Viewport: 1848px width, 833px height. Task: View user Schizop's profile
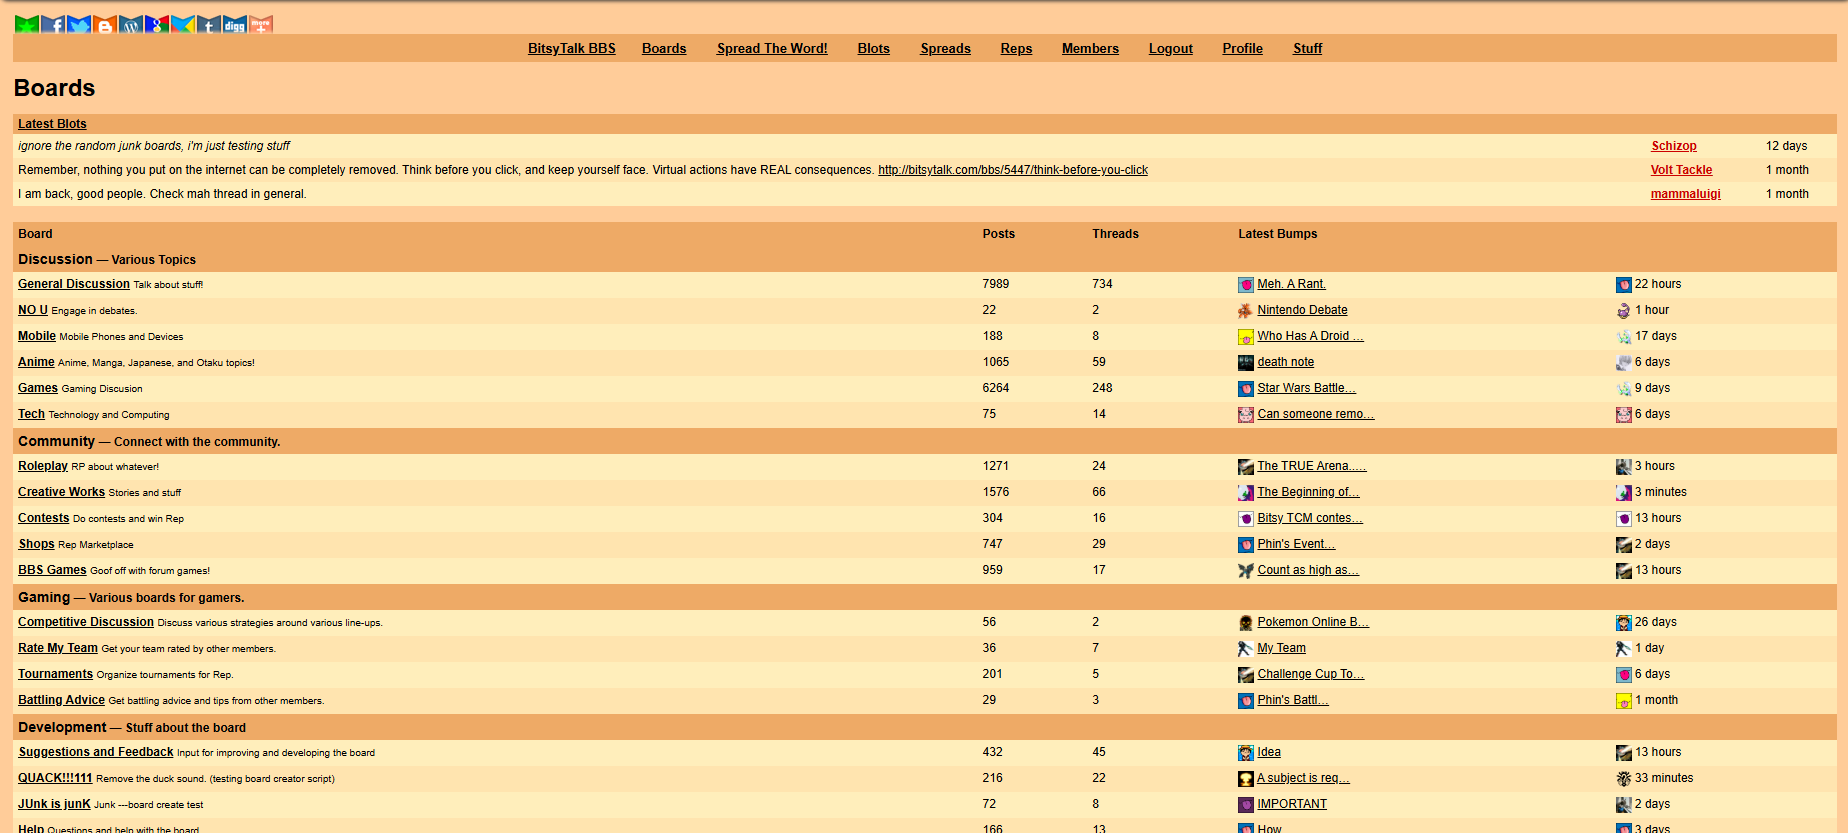(1673, 146)
